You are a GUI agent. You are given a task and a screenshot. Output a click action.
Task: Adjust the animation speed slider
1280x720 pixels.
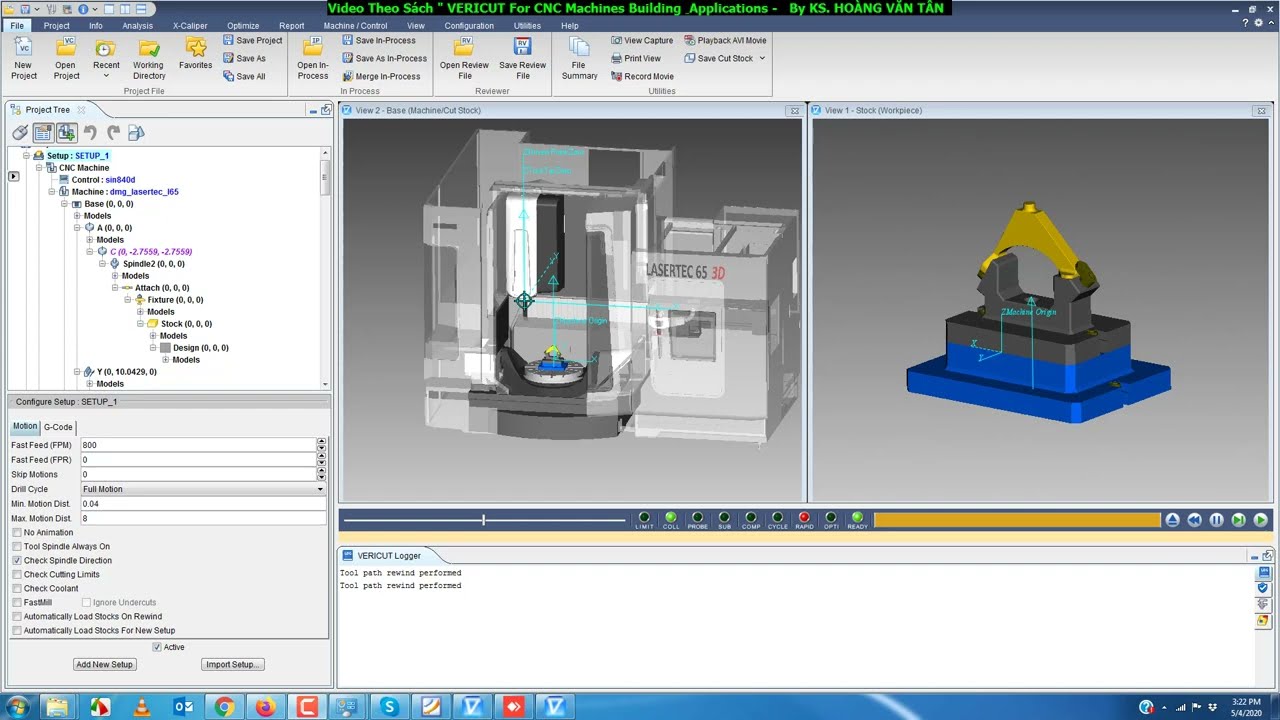pos(483,520)
